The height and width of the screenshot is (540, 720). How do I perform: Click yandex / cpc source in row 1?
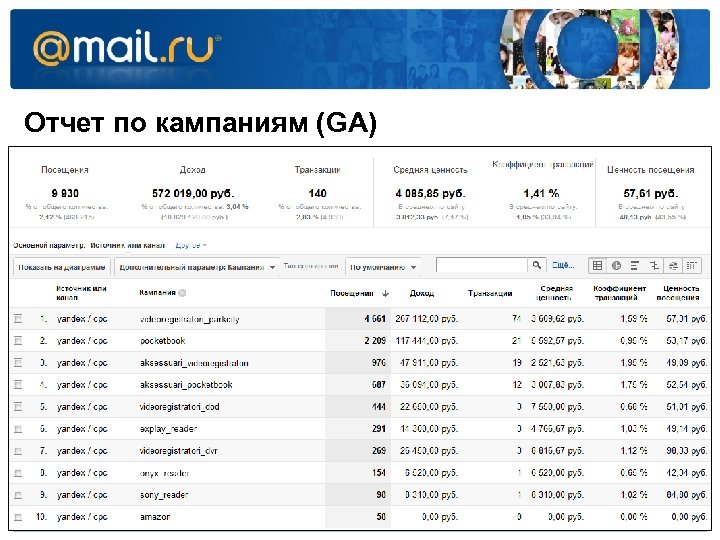click(82, 319)
